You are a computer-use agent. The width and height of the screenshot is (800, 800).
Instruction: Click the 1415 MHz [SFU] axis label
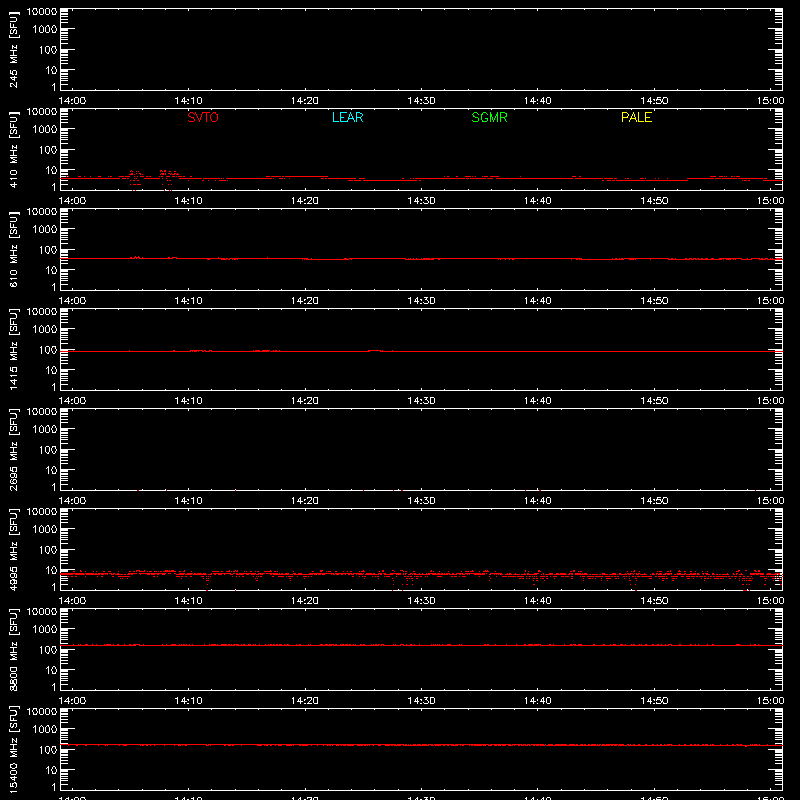click(13, 349)
